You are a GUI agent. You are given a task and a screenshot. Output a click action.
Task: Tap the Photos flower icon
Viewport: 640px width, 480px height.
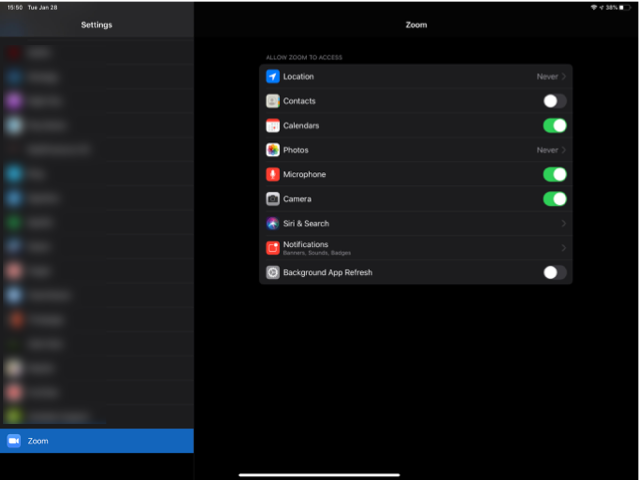(x=272, y=150)
